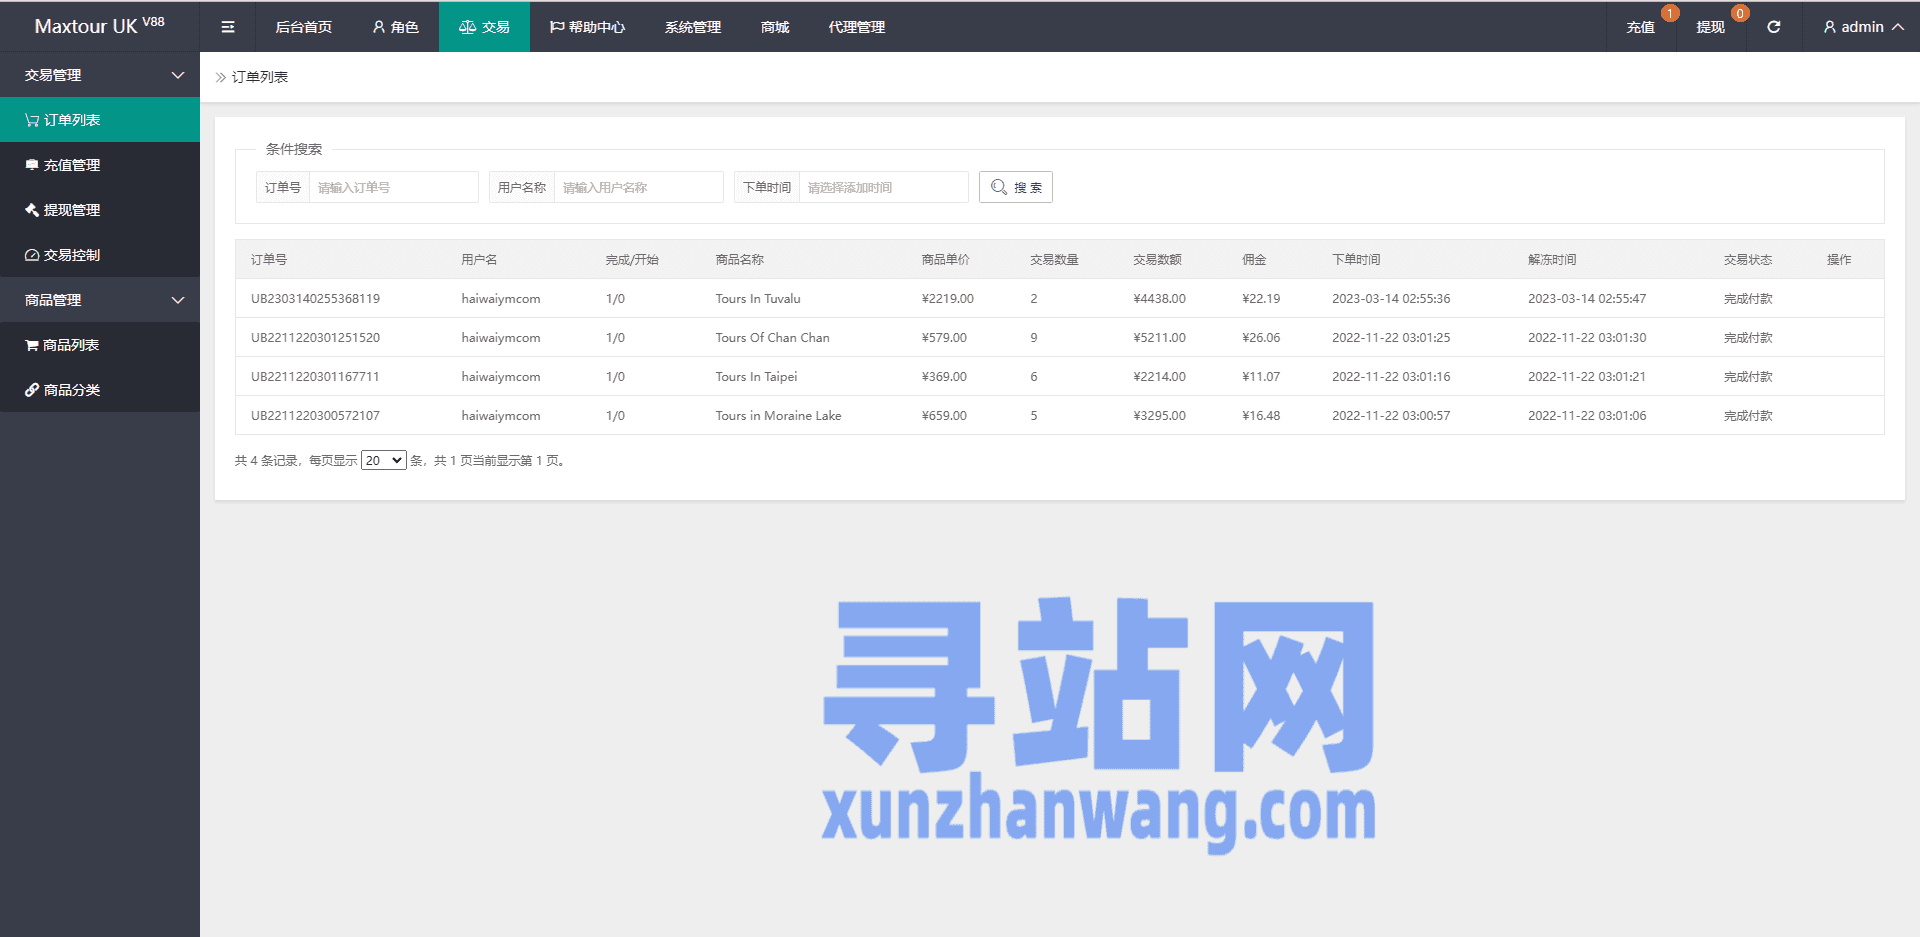This screenshot has height=937, width=1920.
Task: Open the 下单时间 date picker field
Action: [884, 187]
